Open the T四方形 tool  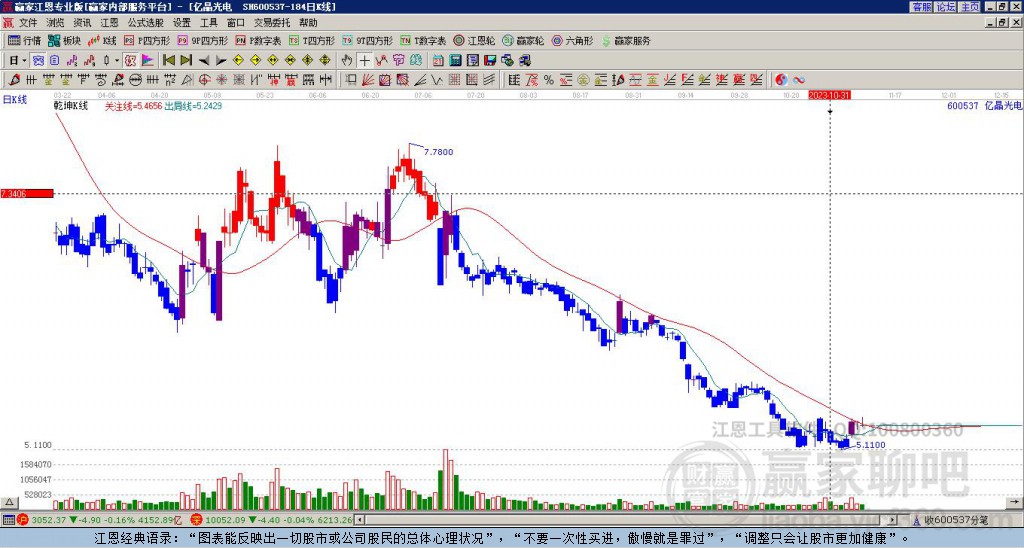click(x=312, y=40)
